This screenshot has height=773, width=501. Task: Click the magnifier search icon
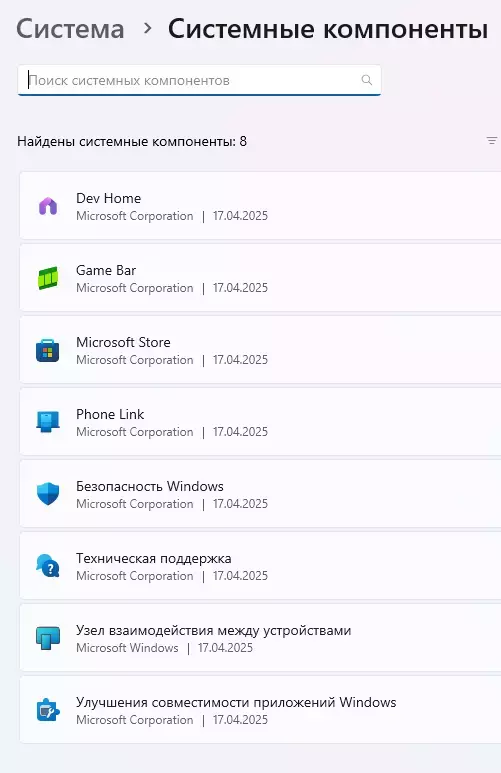pyautogui.click(x=366, y=80)
